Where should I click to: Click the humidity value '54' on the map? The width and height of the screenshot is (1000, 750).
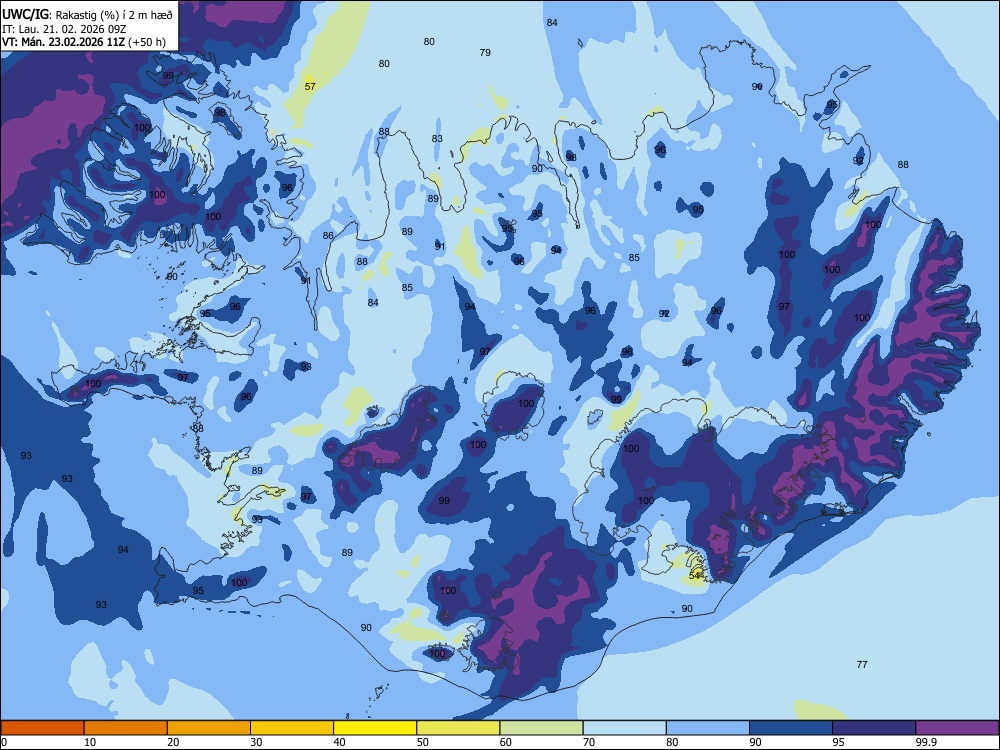coord(695,575)
